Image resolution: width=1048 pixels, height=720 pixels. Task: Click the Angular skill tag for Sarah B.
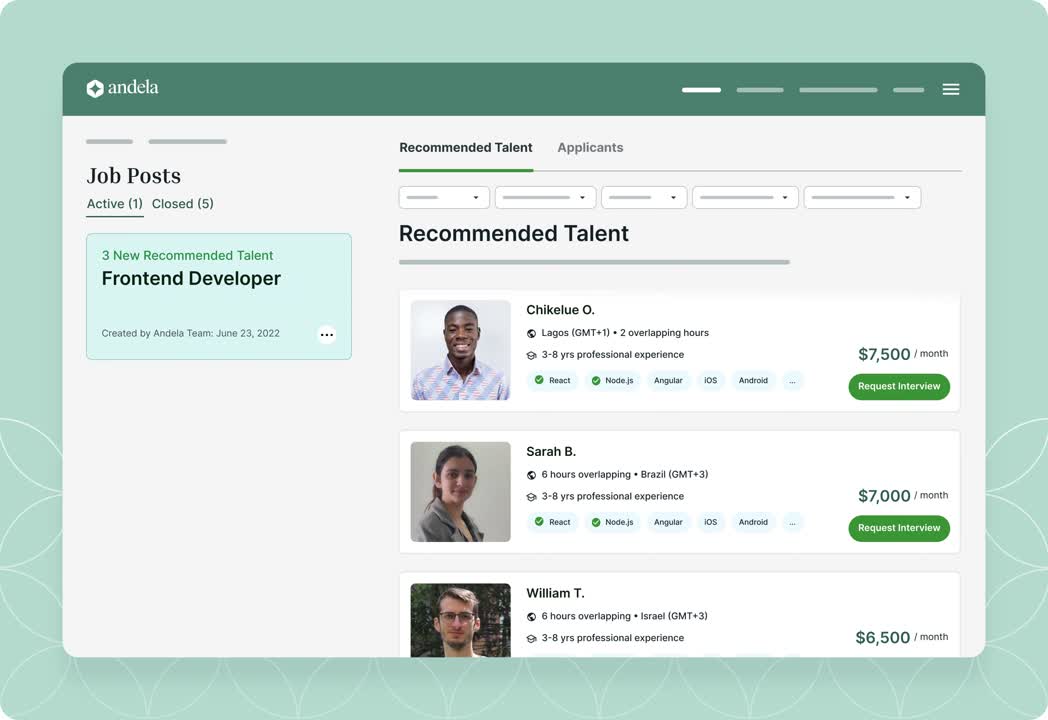668,522
